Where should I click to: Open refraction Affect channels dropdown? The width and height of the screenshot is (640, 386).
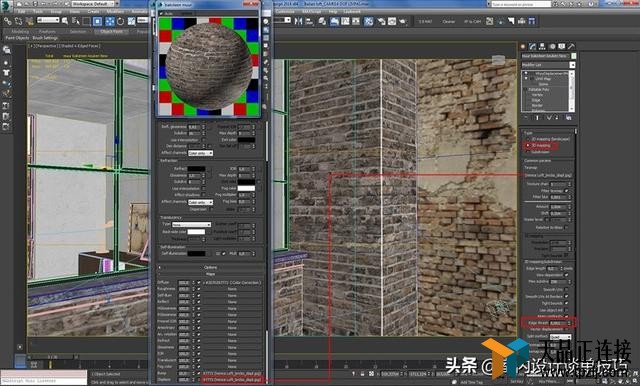pyautogui.click(x=200, y=202)
